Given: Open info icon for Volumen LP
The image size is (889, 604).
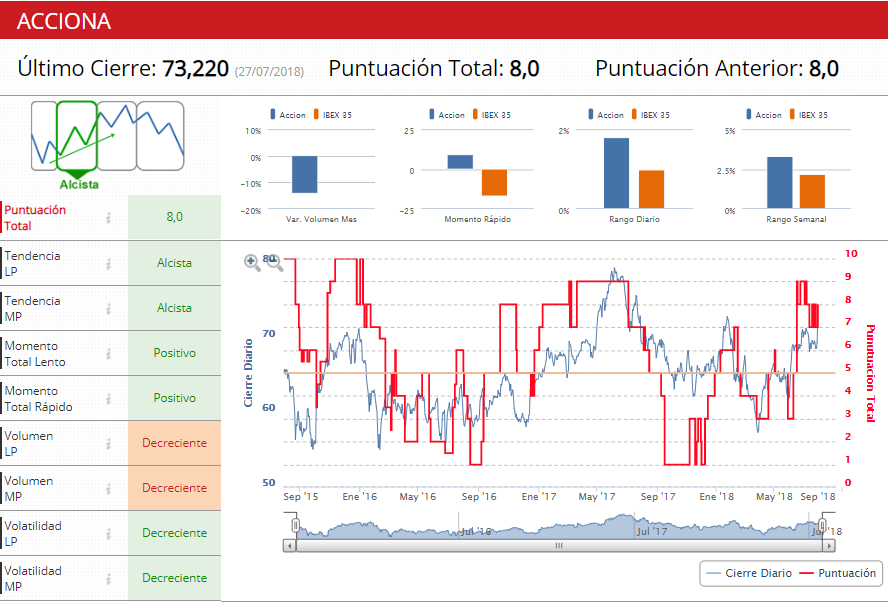Looking at the screenshot, I should tap(108, 444).
